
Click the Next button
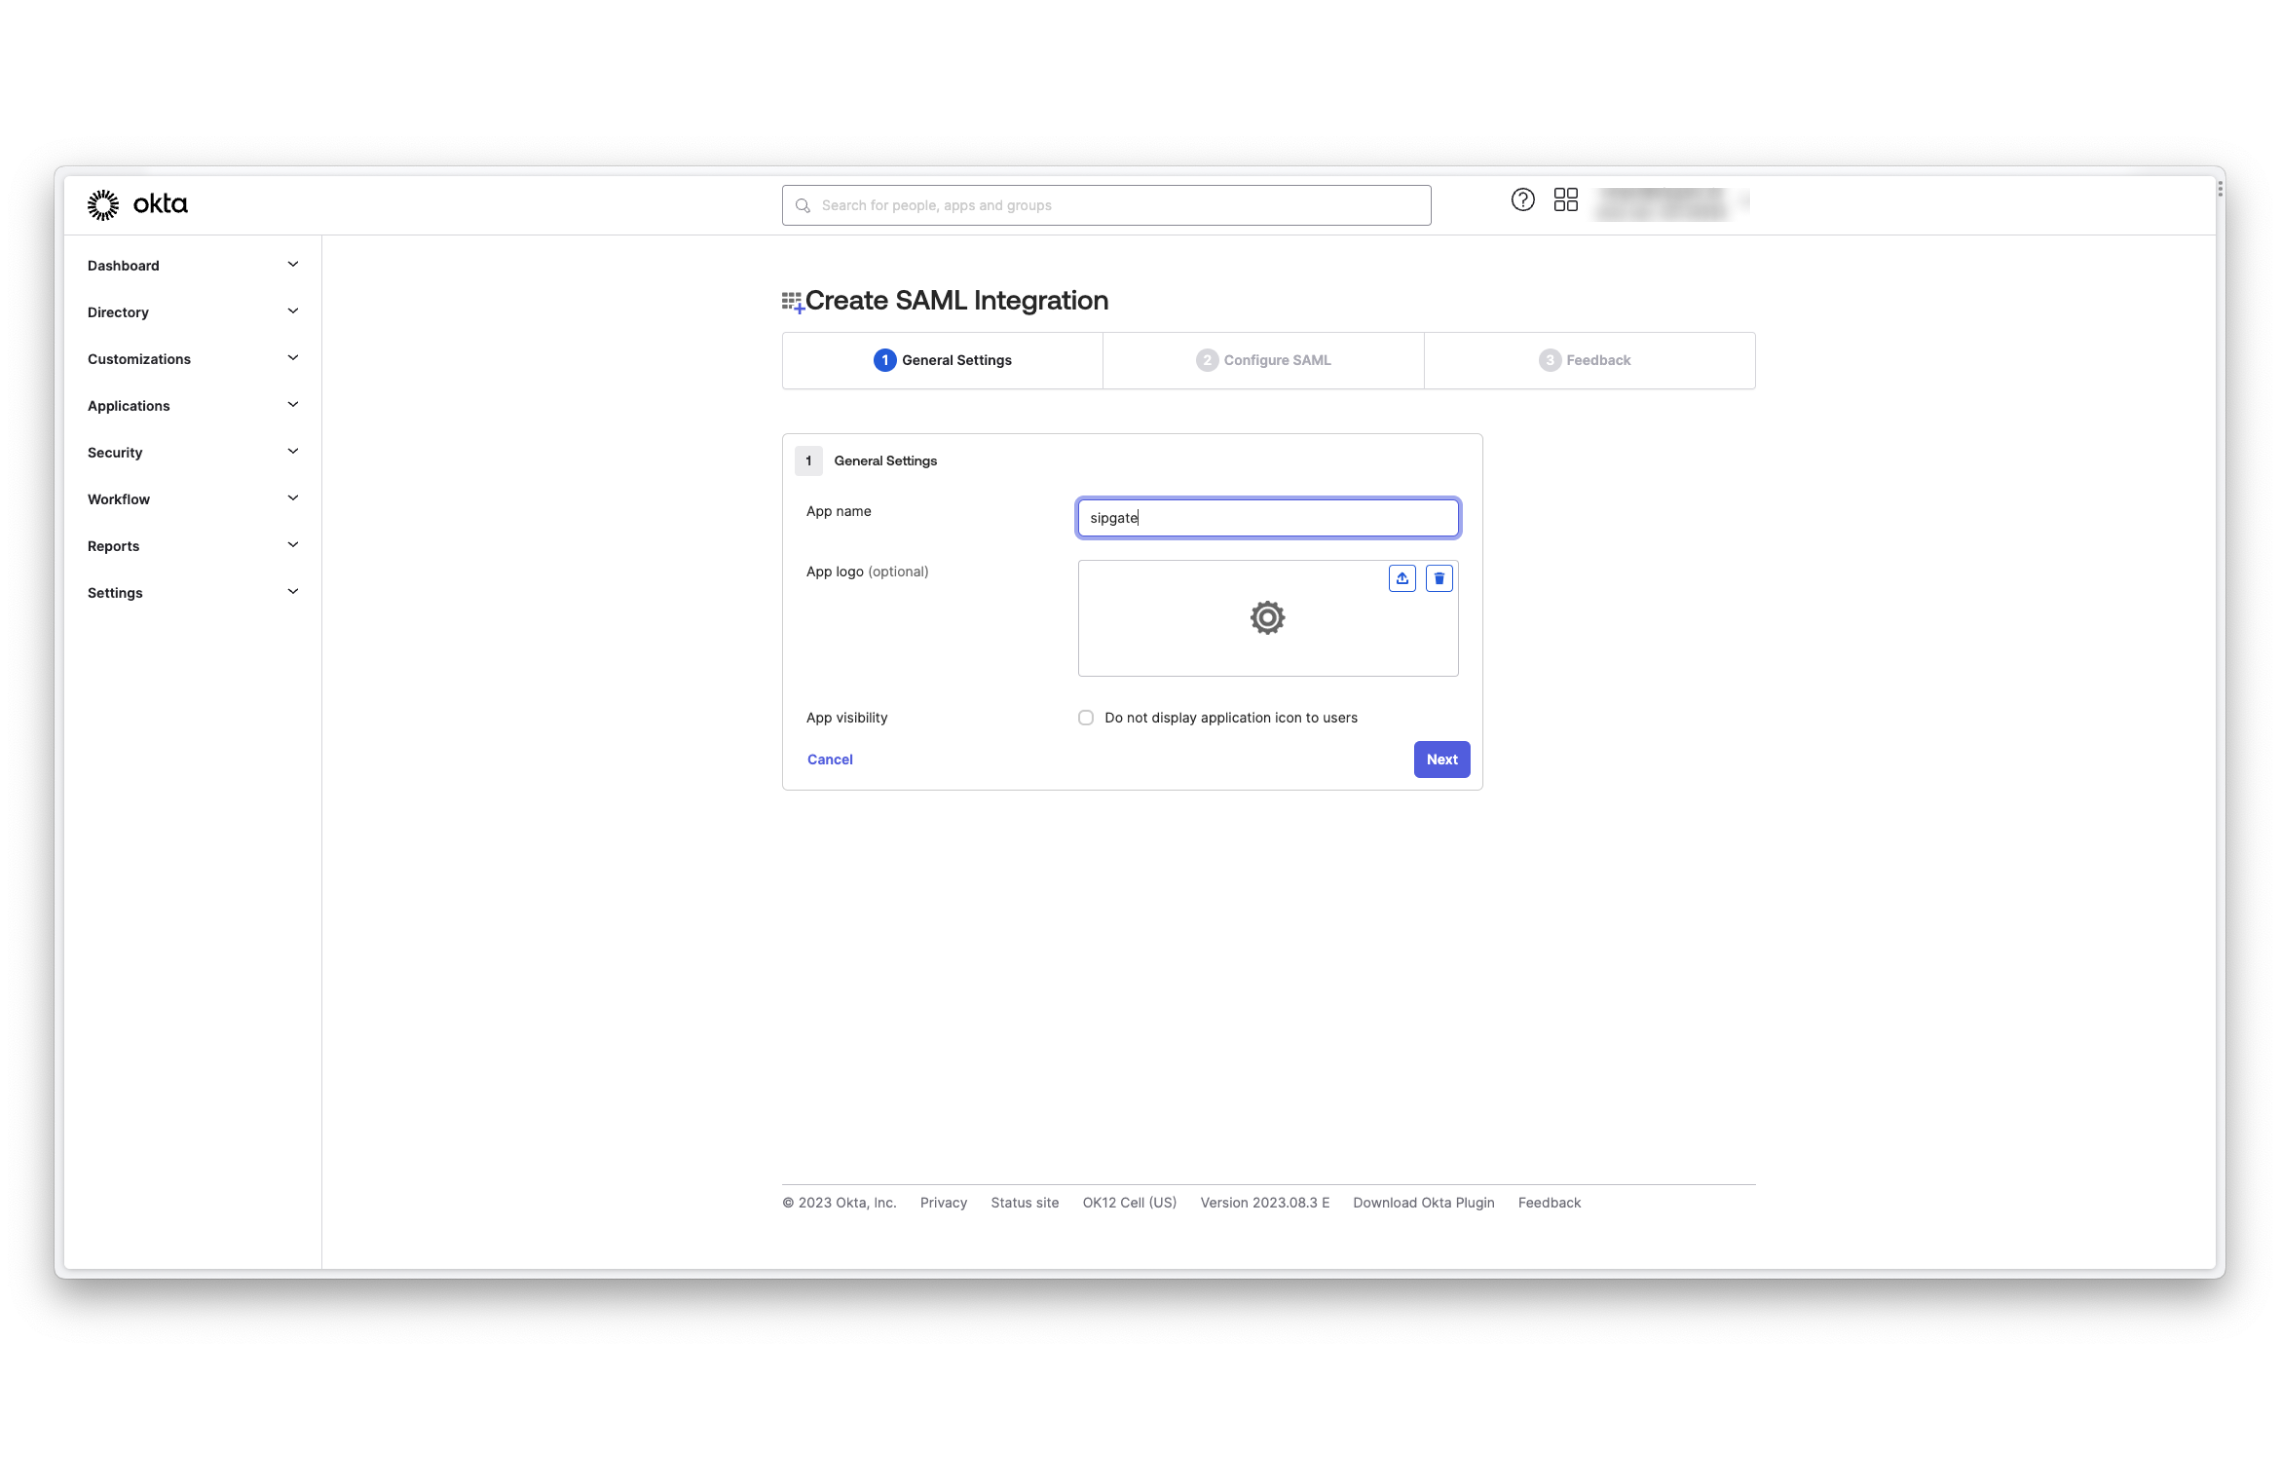[1441, 760]
